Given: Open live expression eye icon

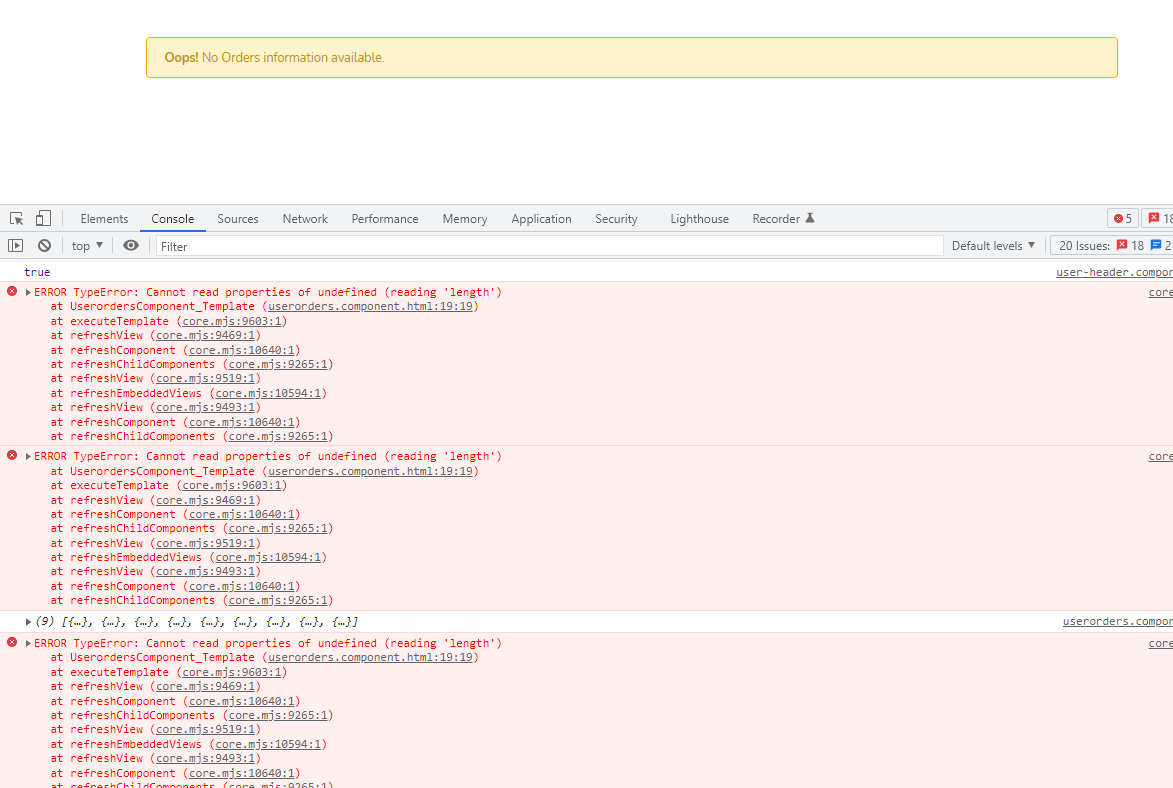Looking at the screenshot, I should tap(131, 245).
